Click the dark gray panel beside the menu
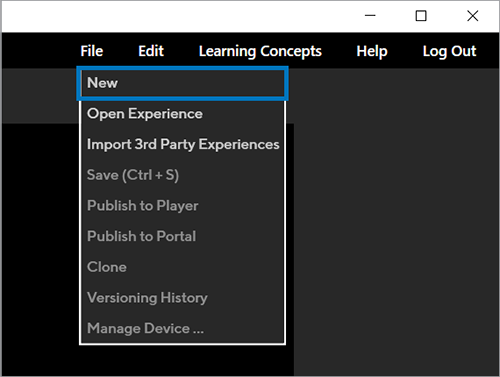 click(395, 222)
